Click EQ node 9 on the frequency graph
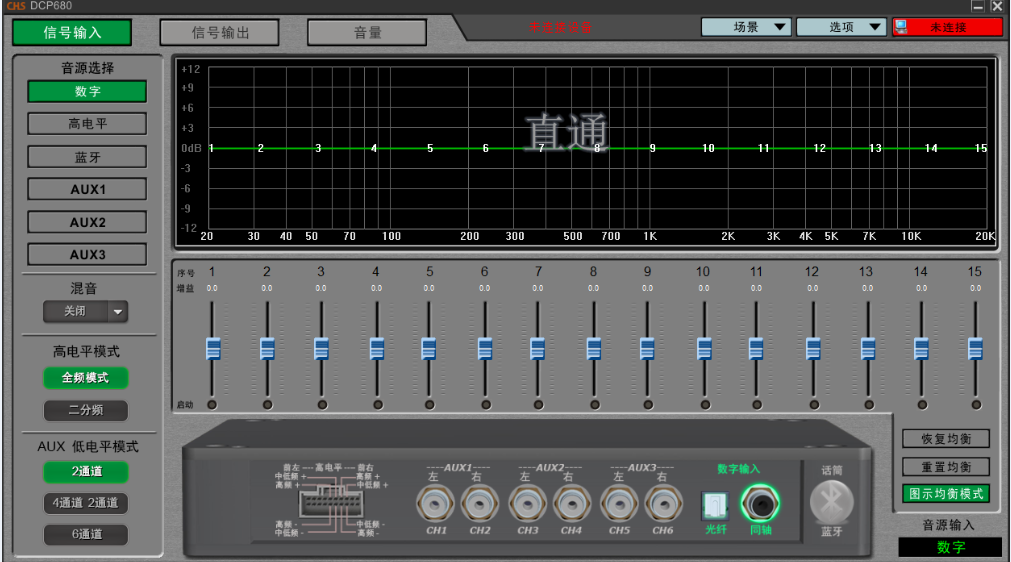The width and height of the screenshot is (1011, 562). 652,148
